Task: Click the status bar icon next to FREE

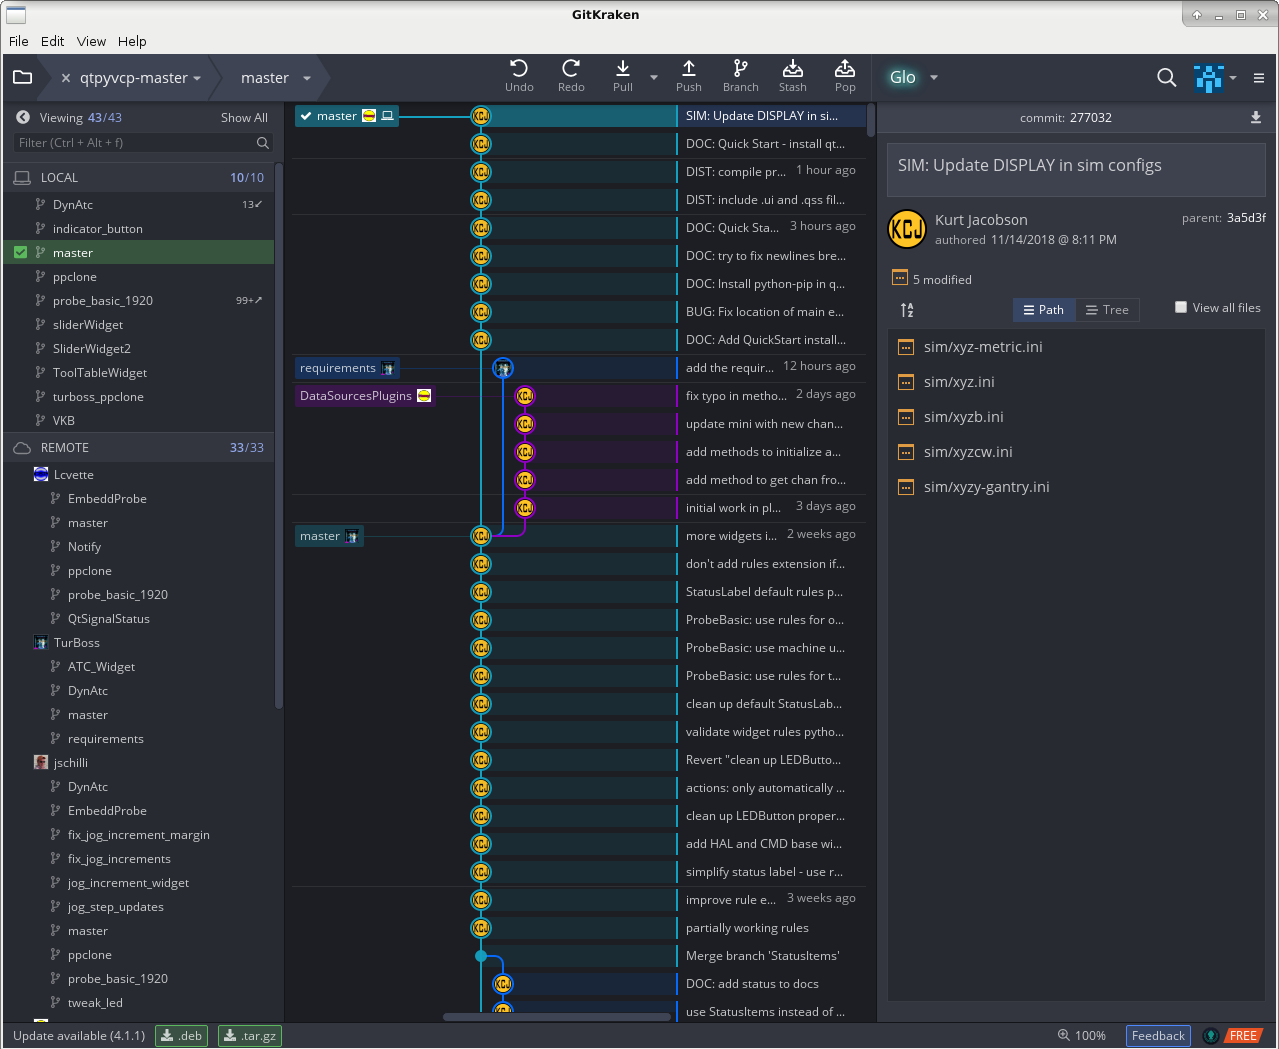Action: 1211,1036
